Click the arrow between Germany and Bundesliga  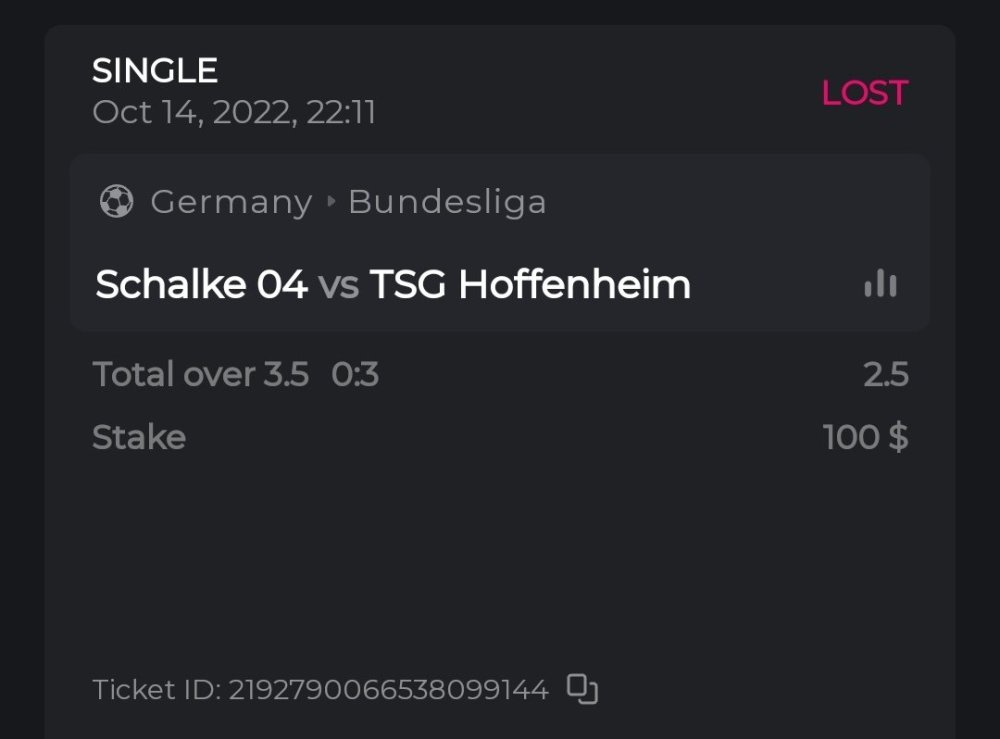[331, 202]
